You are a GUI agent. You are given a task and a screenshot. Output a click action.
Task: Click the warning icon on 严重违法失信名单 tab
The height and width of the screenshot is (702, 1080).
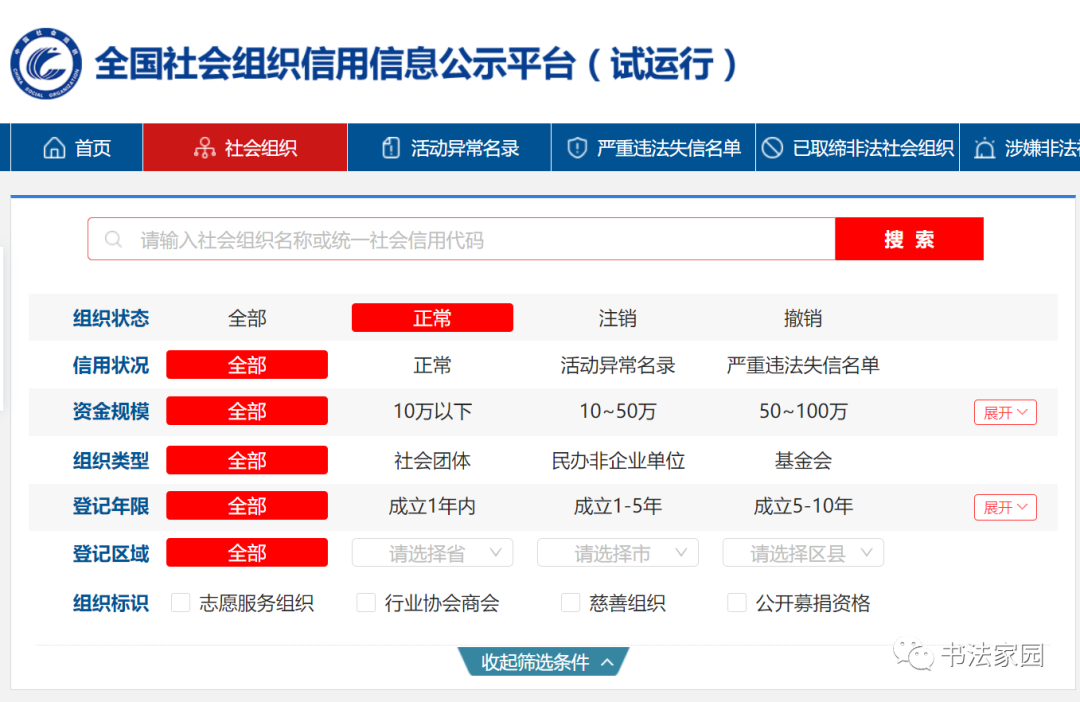click(577, 147)
